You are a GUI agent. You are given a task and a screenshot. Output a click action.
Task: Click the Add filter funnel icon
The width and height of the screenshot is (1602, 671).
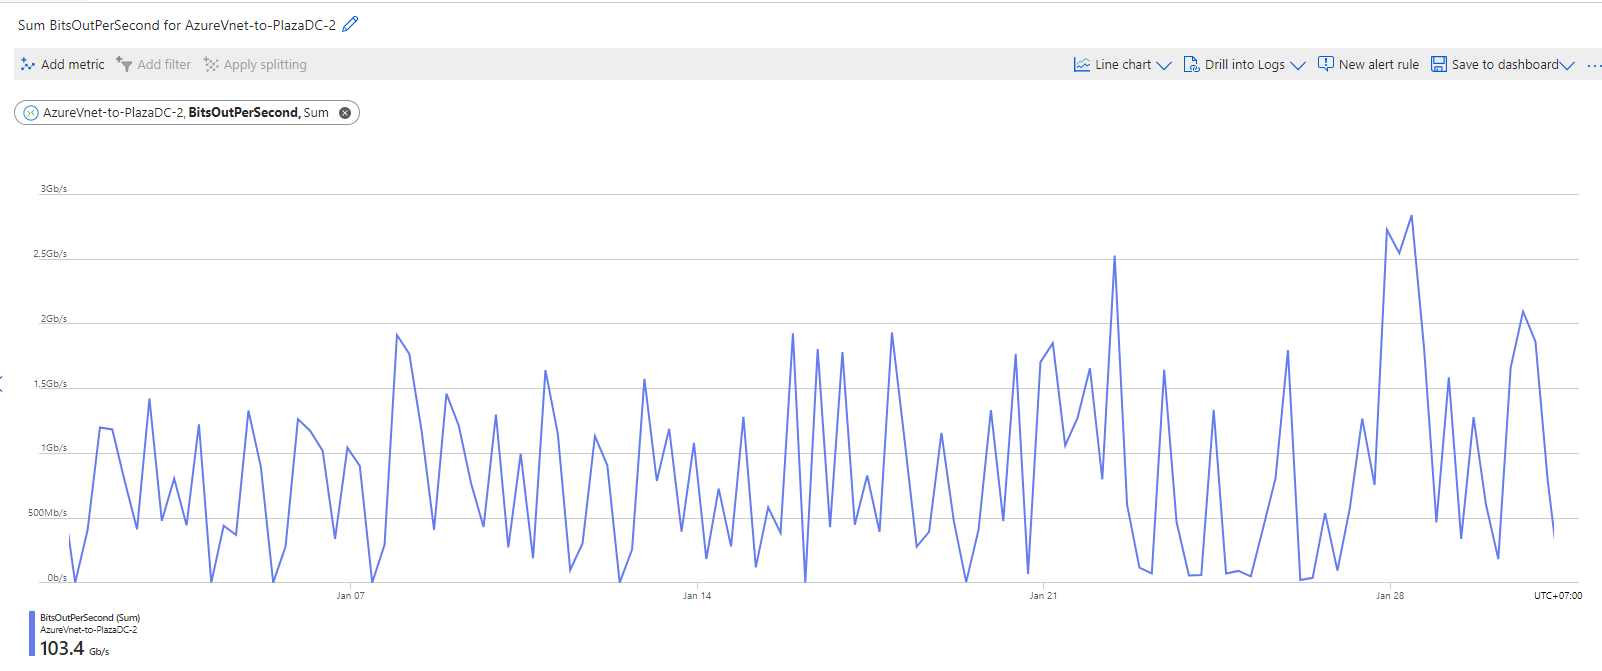click(x=124, y=64)
